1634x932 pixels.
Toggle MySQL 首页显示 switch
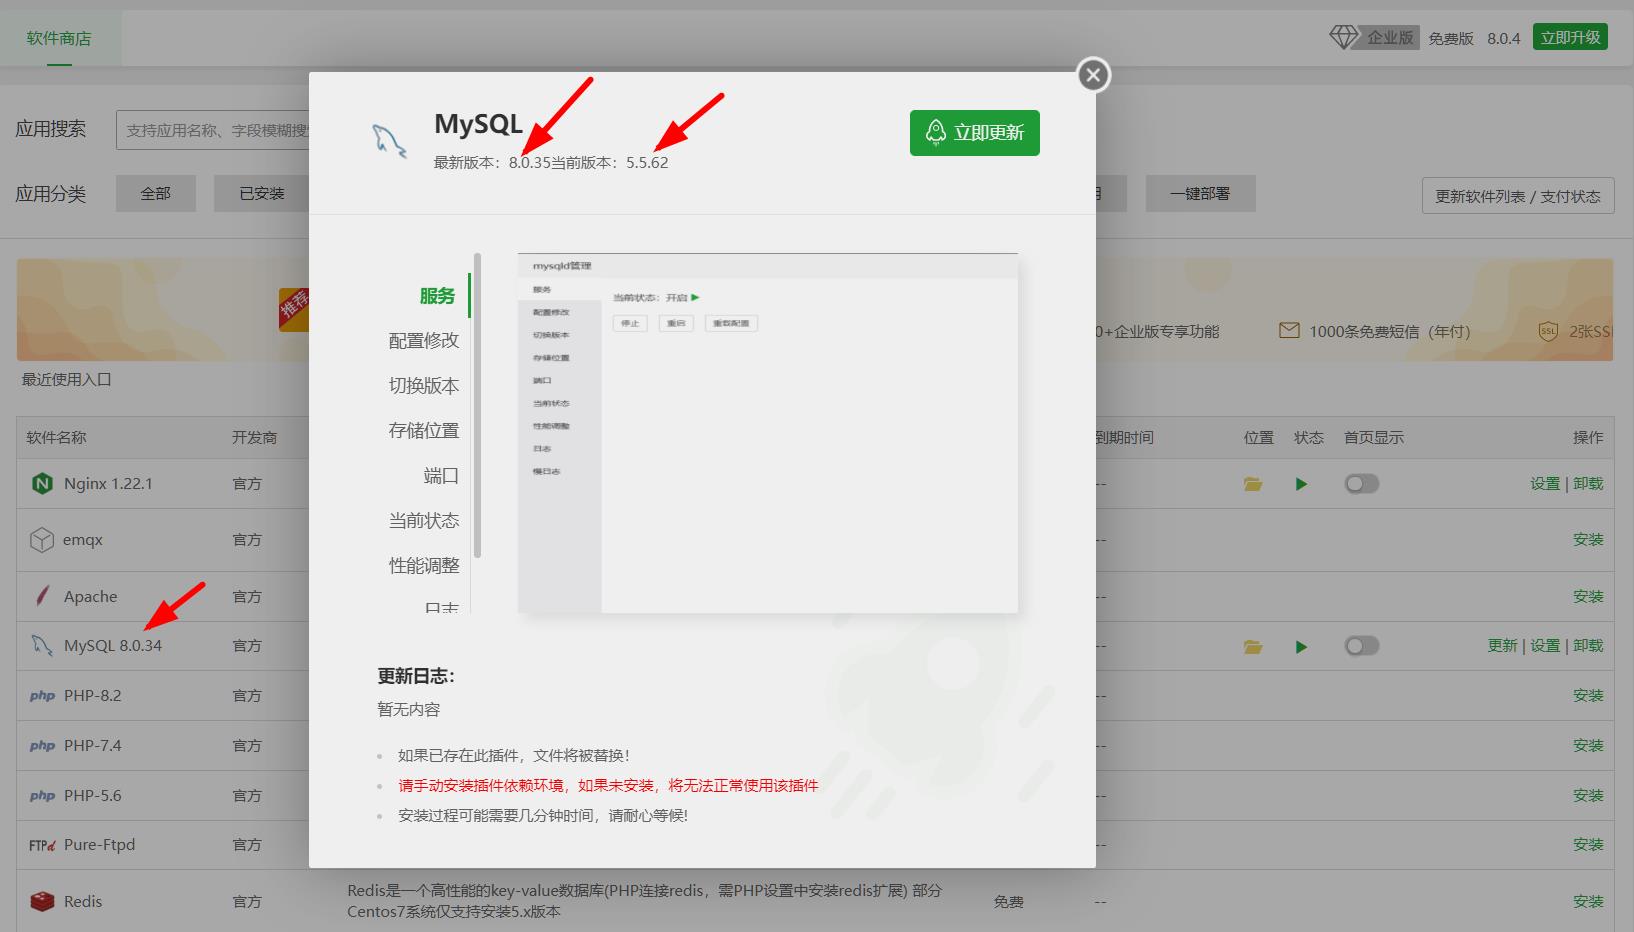click(1362, 646)
